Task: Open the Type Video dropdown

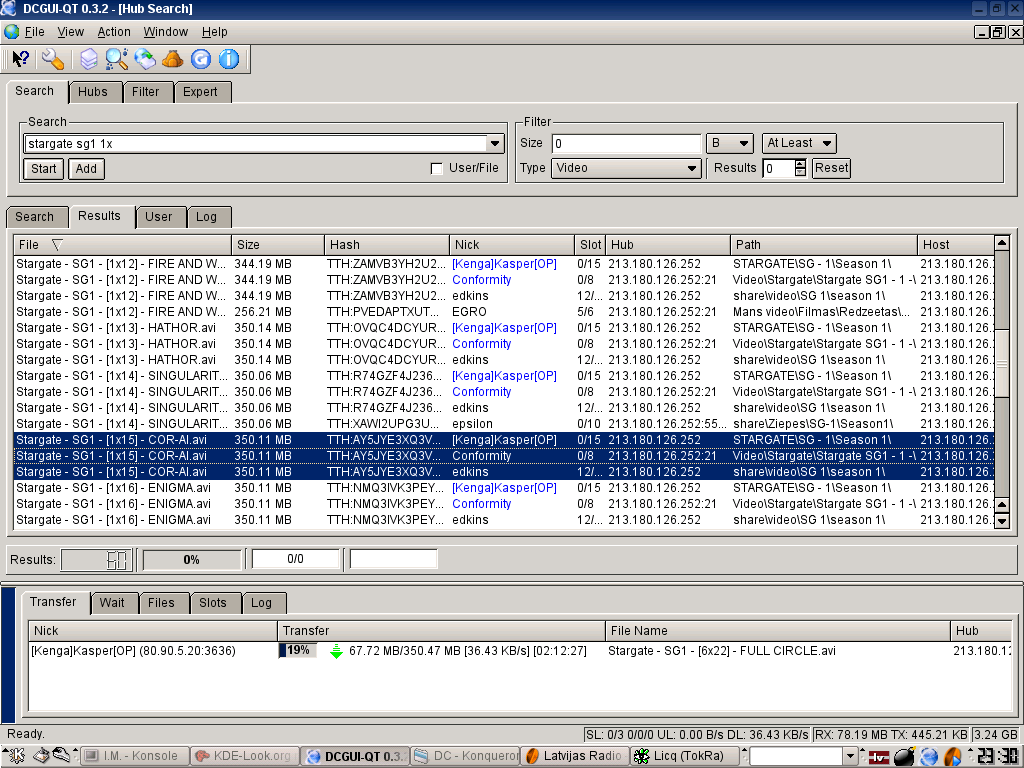Action: pos(626,168)
